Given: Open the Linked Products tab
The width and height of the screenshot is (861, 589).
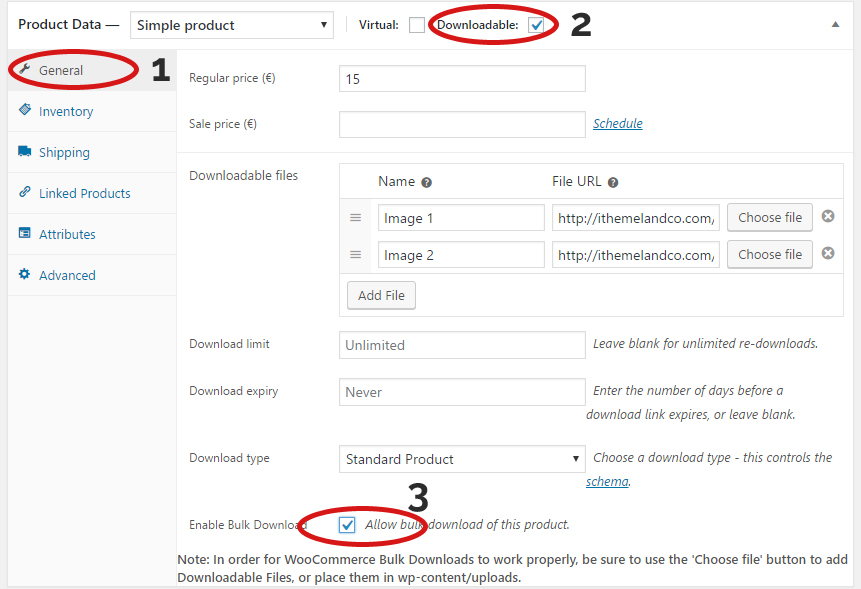Looking at the screenshot, I should [84, 193].
